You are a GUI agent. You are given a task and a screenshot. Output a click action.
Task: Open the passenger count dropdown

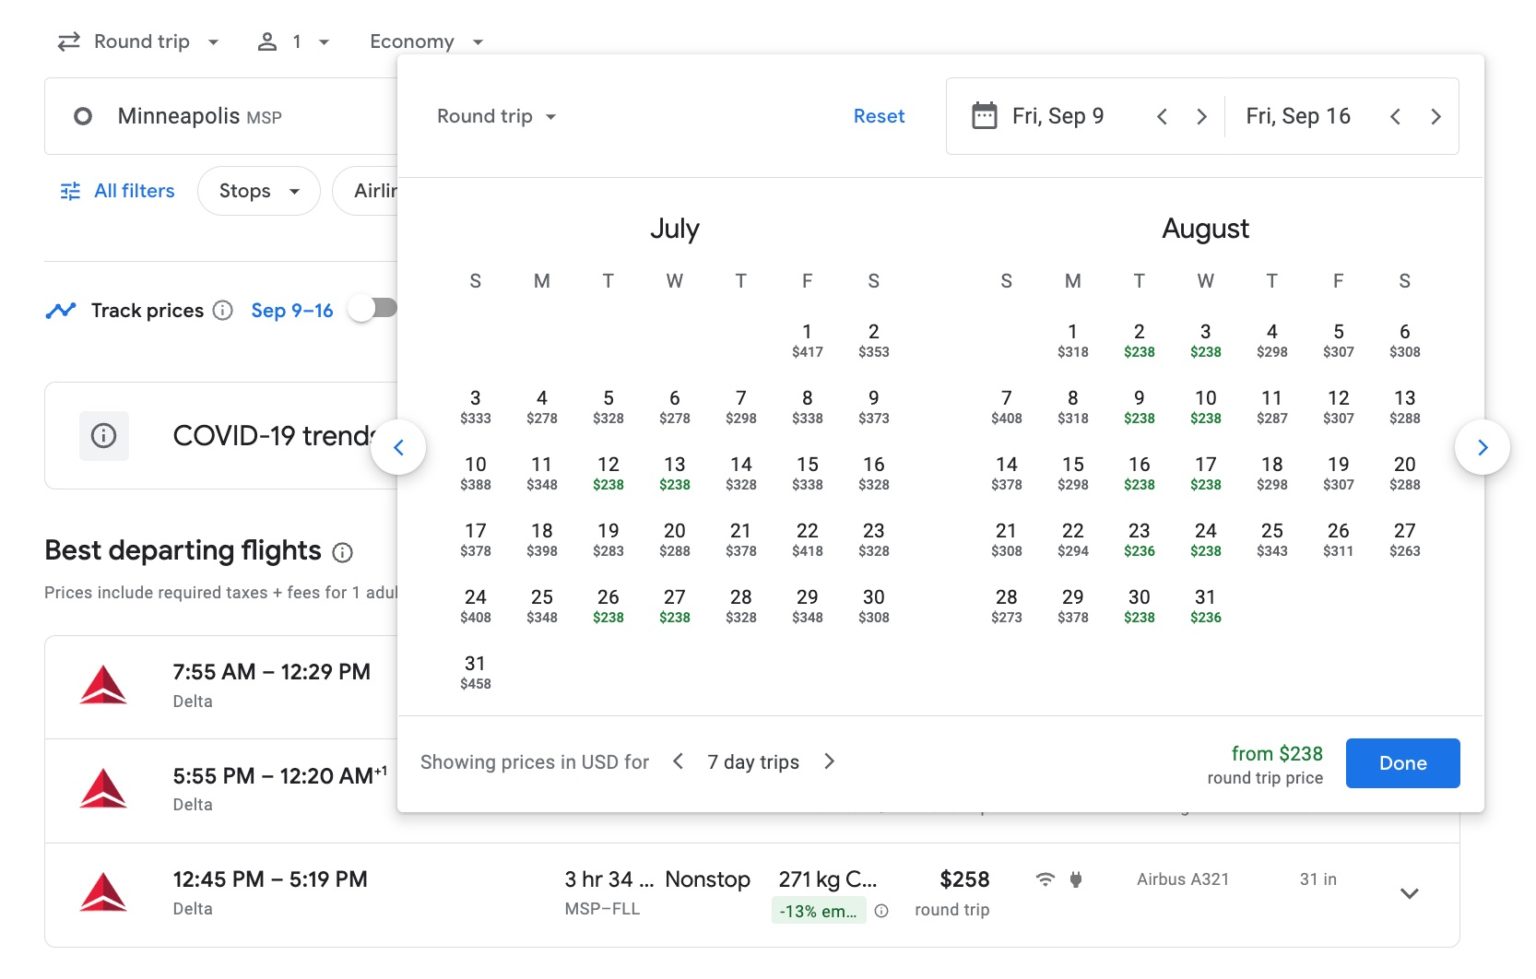[x=295, y=41]
